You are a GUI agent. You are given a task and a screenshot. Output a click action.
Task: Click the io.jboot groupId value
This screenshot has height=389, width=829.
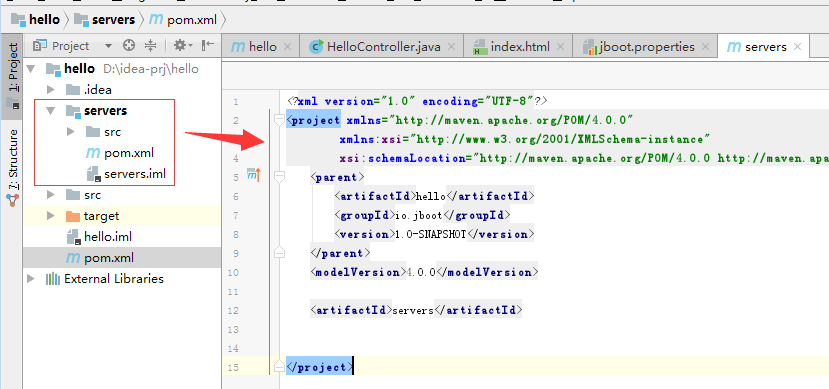coord(418,216)
